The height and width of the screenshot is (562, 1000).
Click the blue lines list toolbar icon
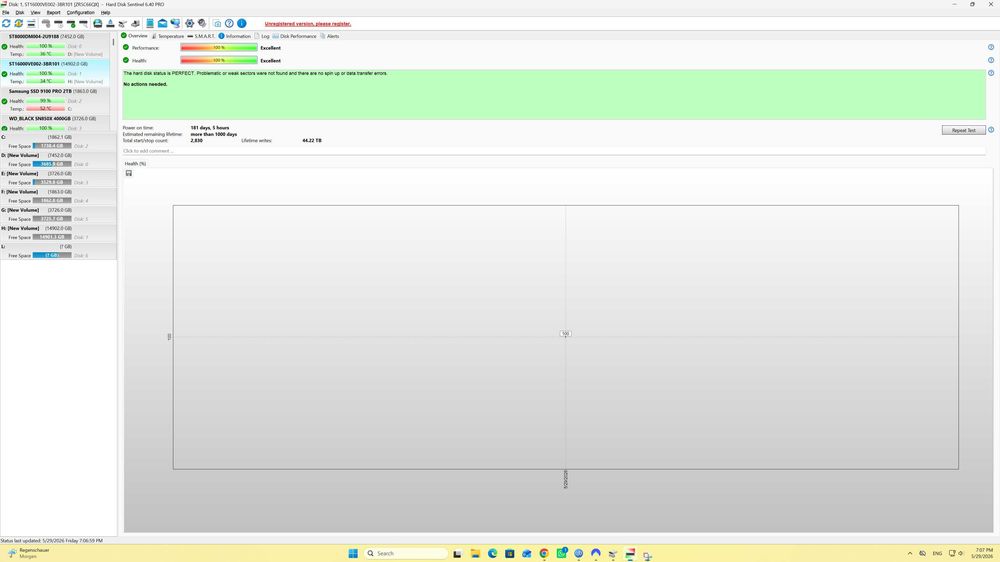pyautogui.click(x=31, y=24)
